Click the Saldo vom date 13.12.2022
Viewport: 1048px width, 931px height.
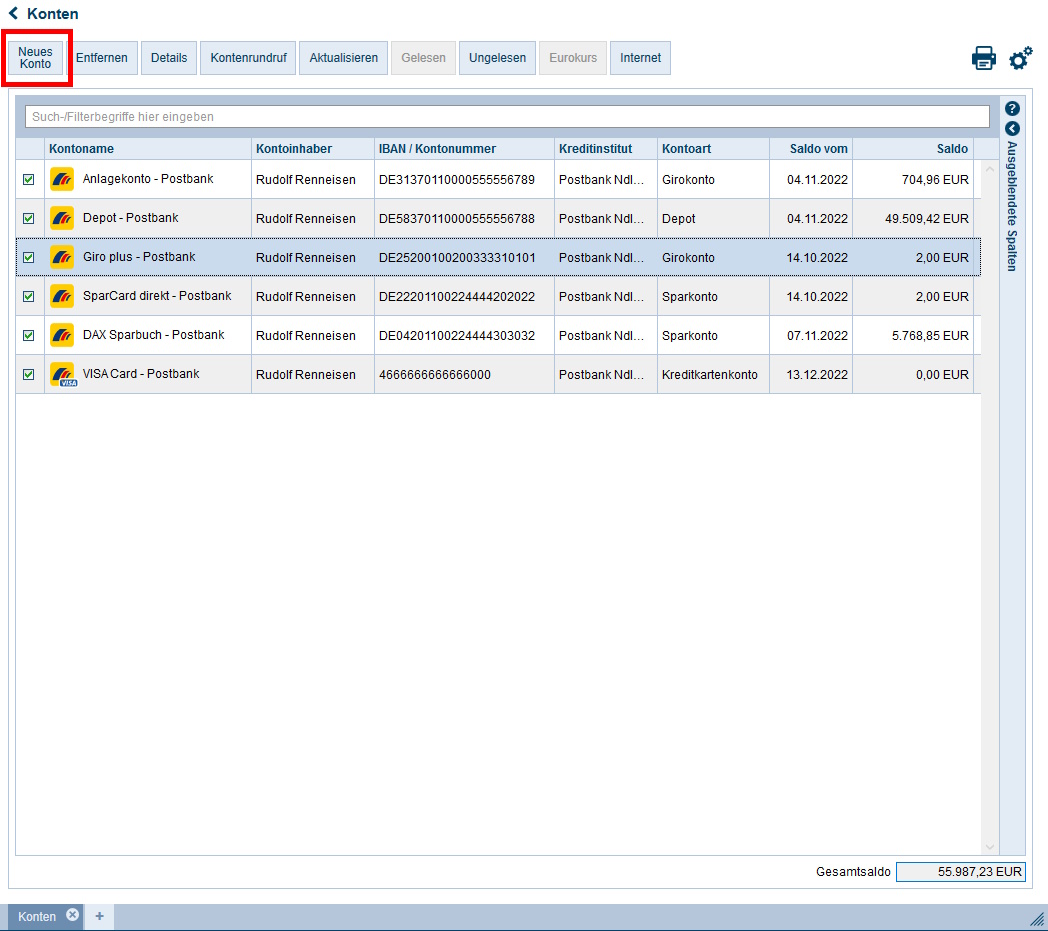pos(817,375)
